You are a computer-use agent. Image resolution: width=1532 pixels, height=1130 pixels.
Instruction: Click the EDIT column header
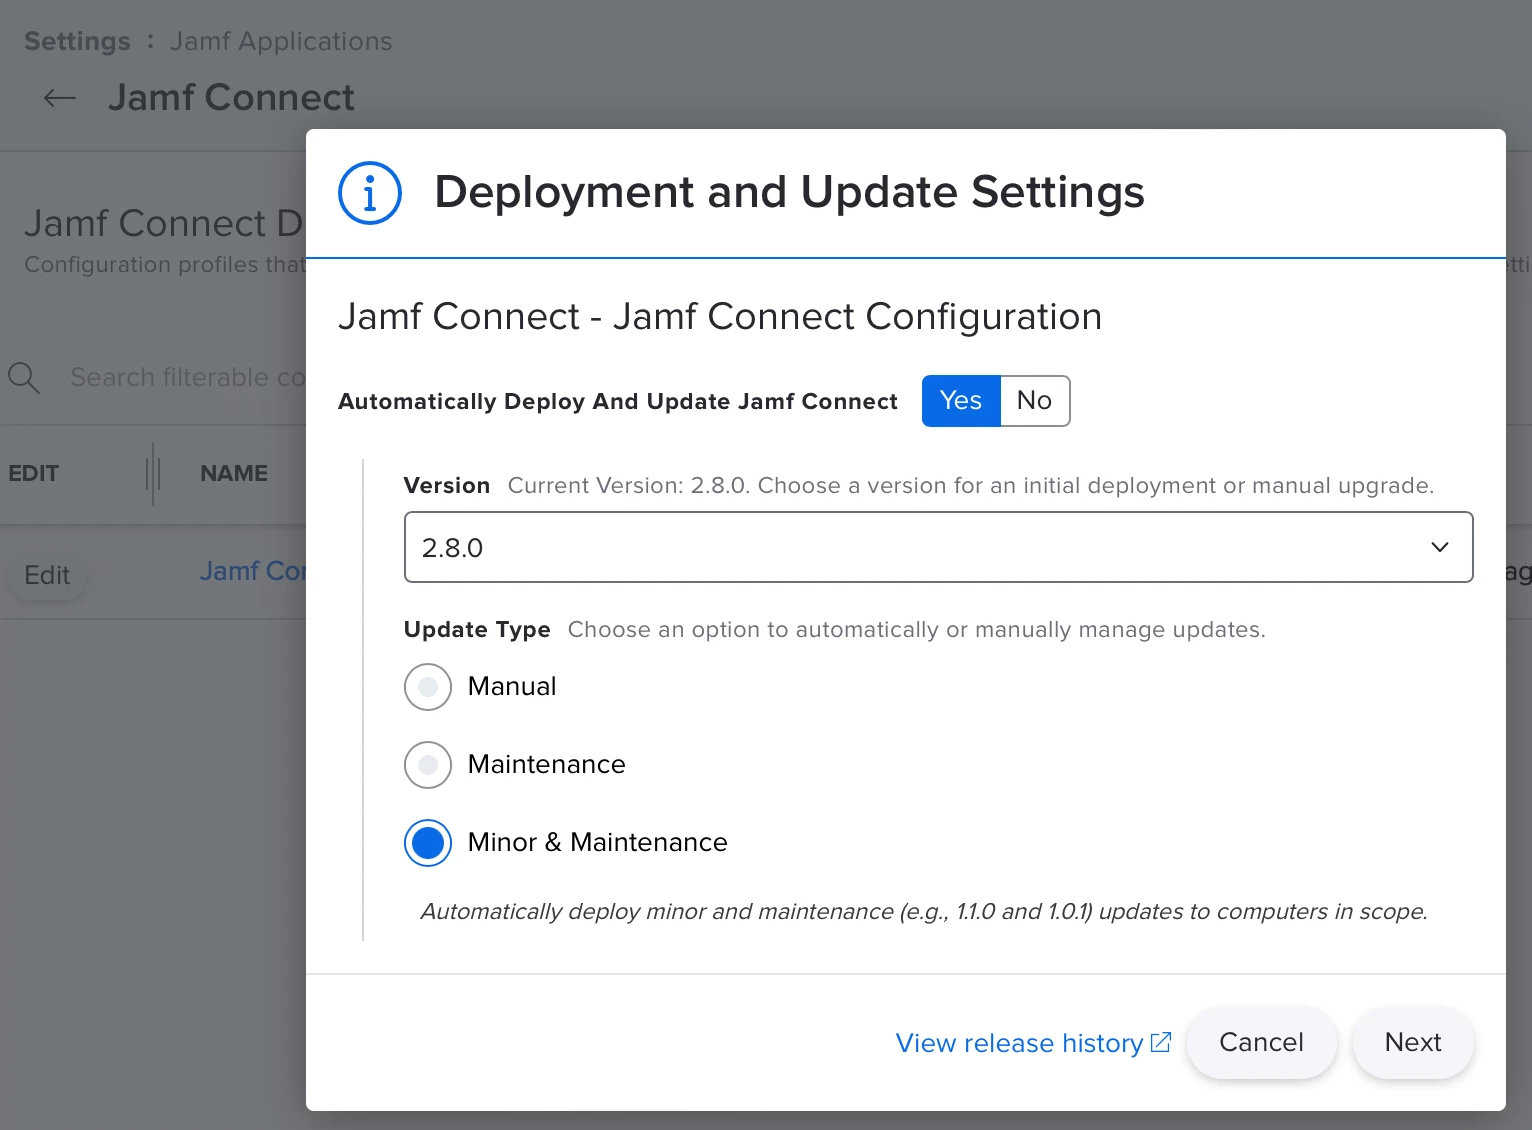(x=34, y=474)
